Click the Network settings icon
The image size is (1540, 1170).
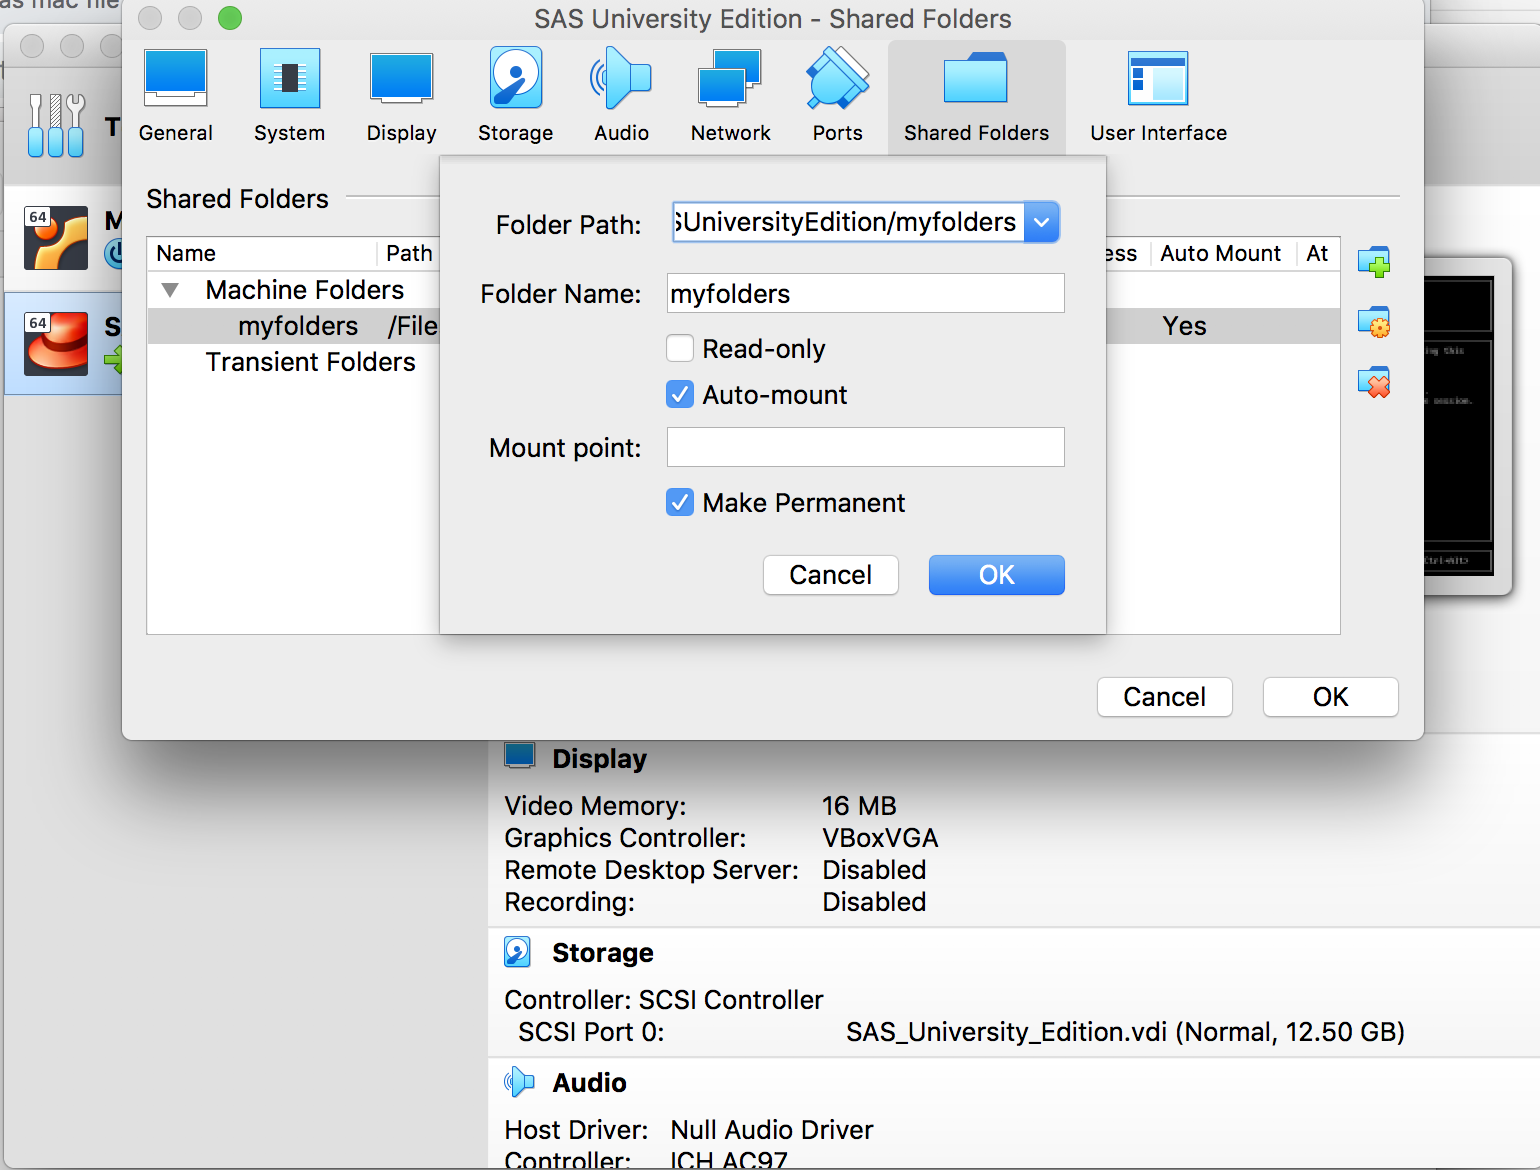click(x=729, y=95)
